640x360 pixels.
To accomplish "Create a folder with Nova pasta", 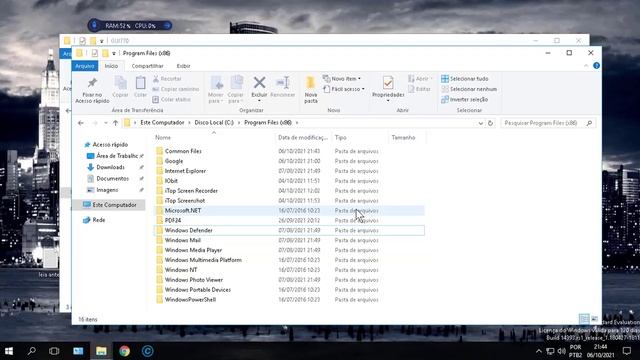I will point(311,89).
